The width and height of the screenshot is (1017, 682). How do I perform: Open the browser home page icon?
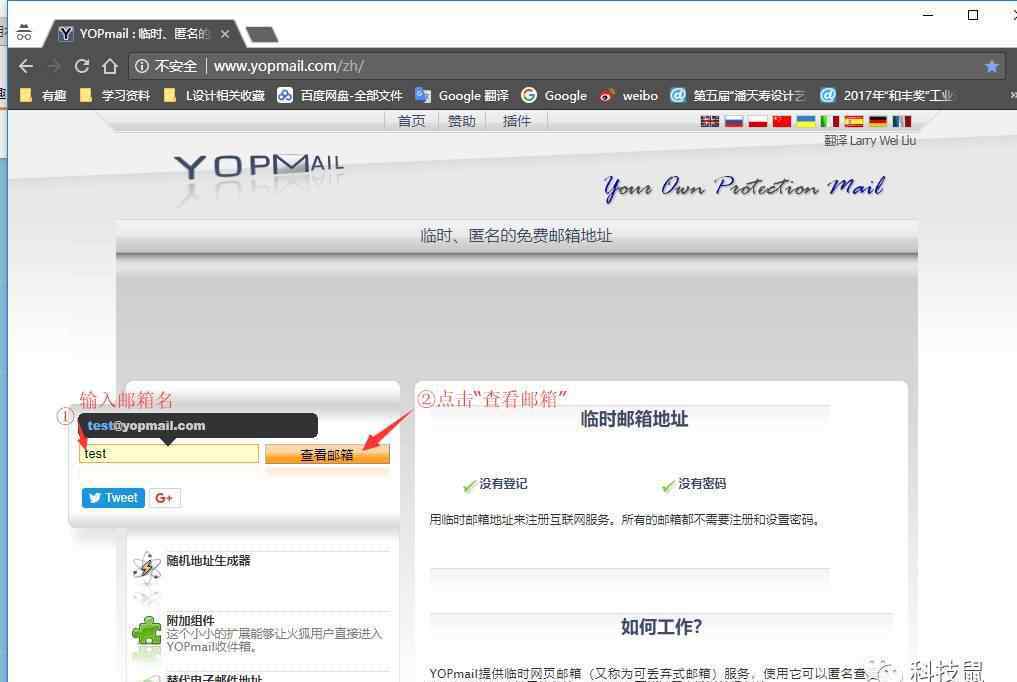pyautogui.click(x=110, y=65)
